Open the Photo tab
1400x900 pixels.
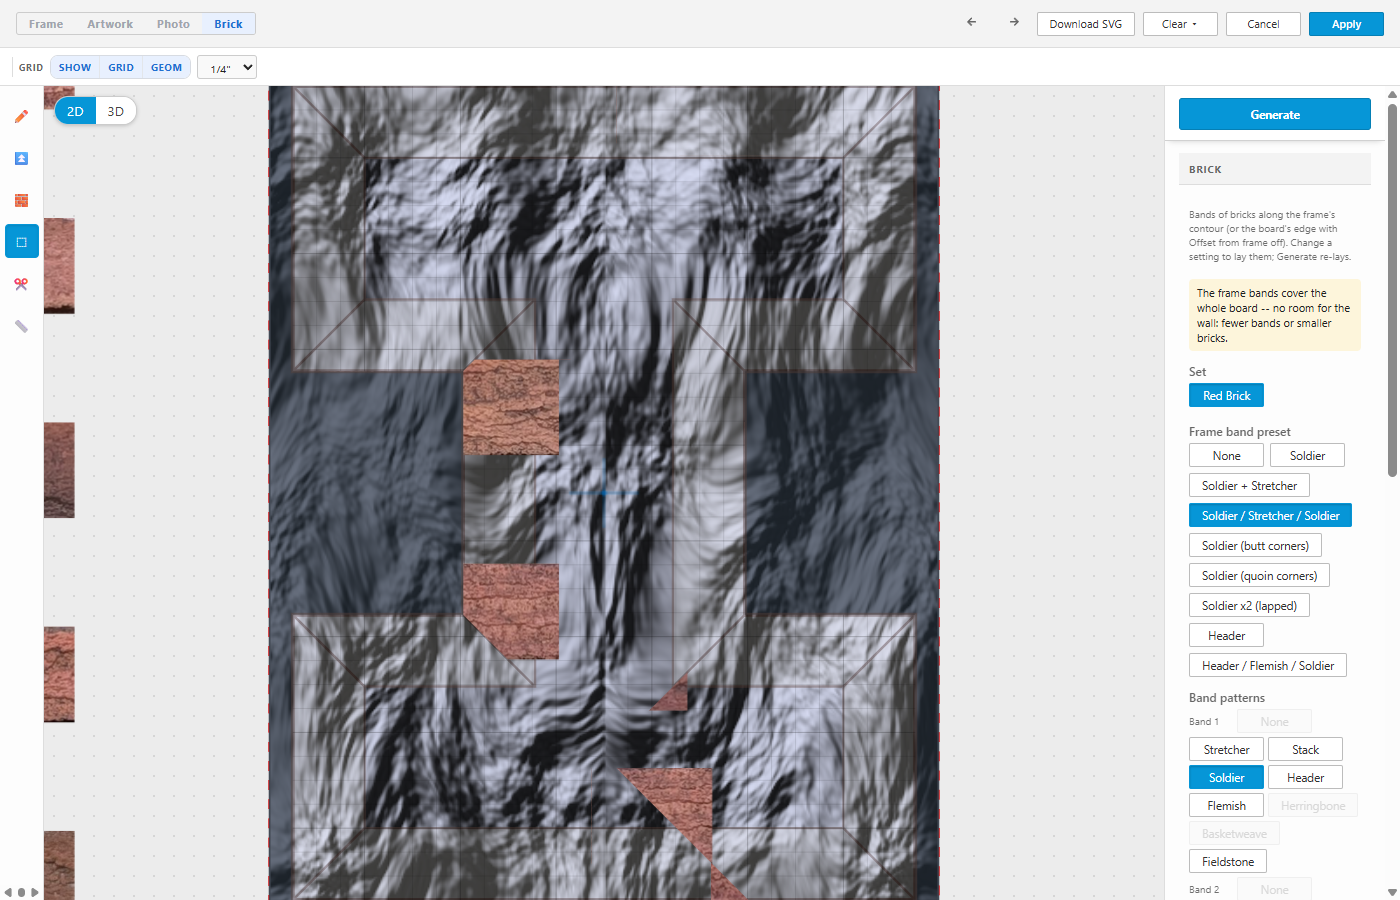coord(173,24)
